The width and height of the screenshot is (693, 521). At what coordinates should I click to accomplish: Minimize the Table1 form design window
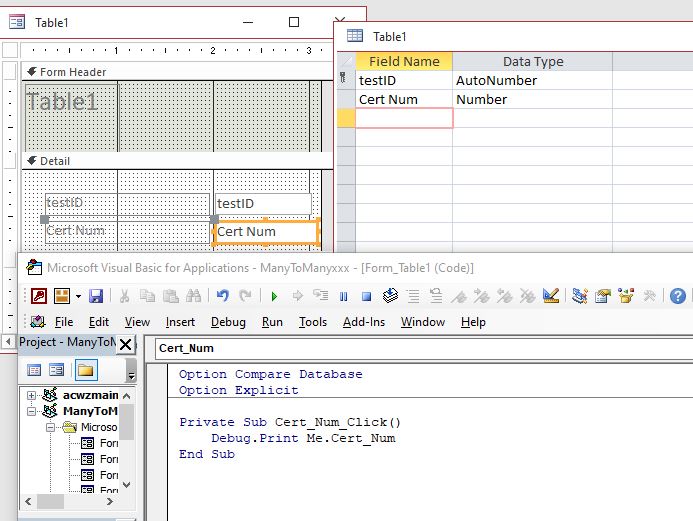248,22
